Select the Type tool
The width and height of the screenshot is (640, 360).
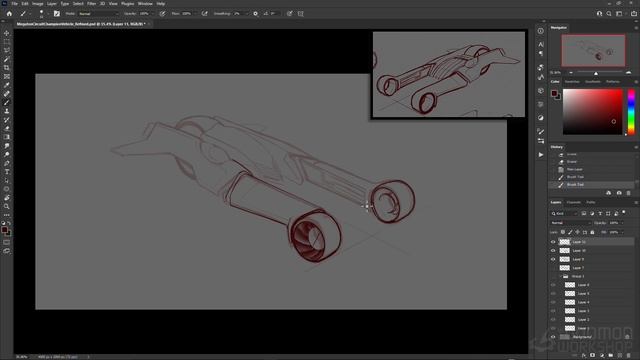[7, 172]
